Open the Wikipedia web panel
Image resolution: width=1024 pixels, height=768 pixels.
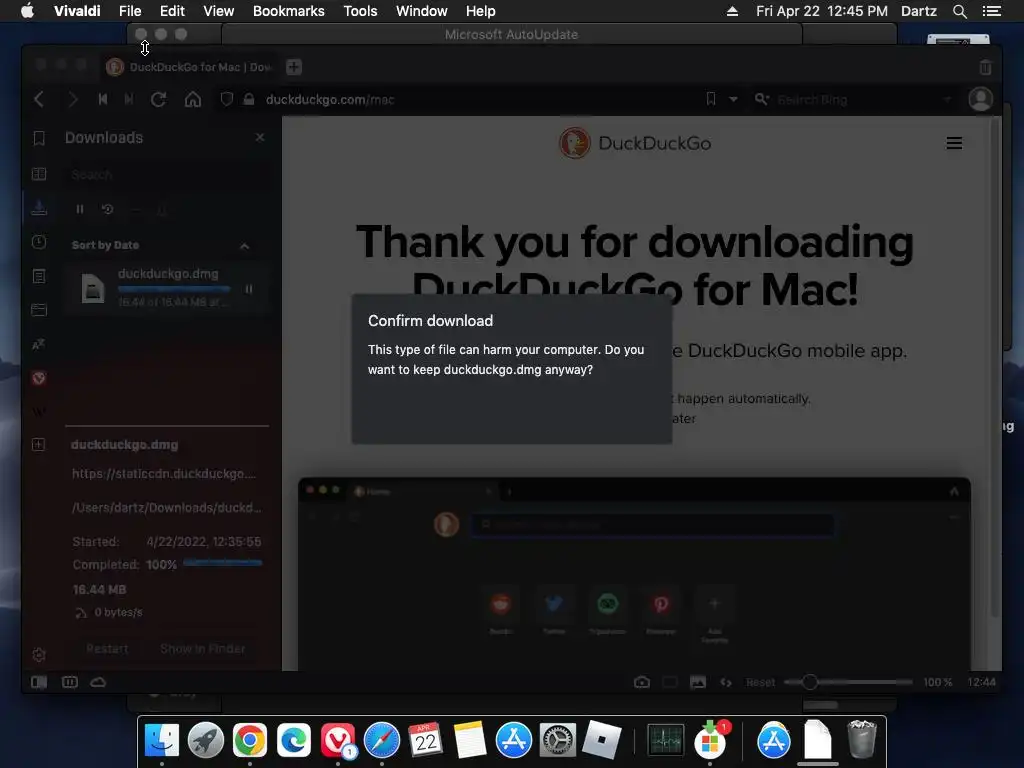(x=39, y=411)
